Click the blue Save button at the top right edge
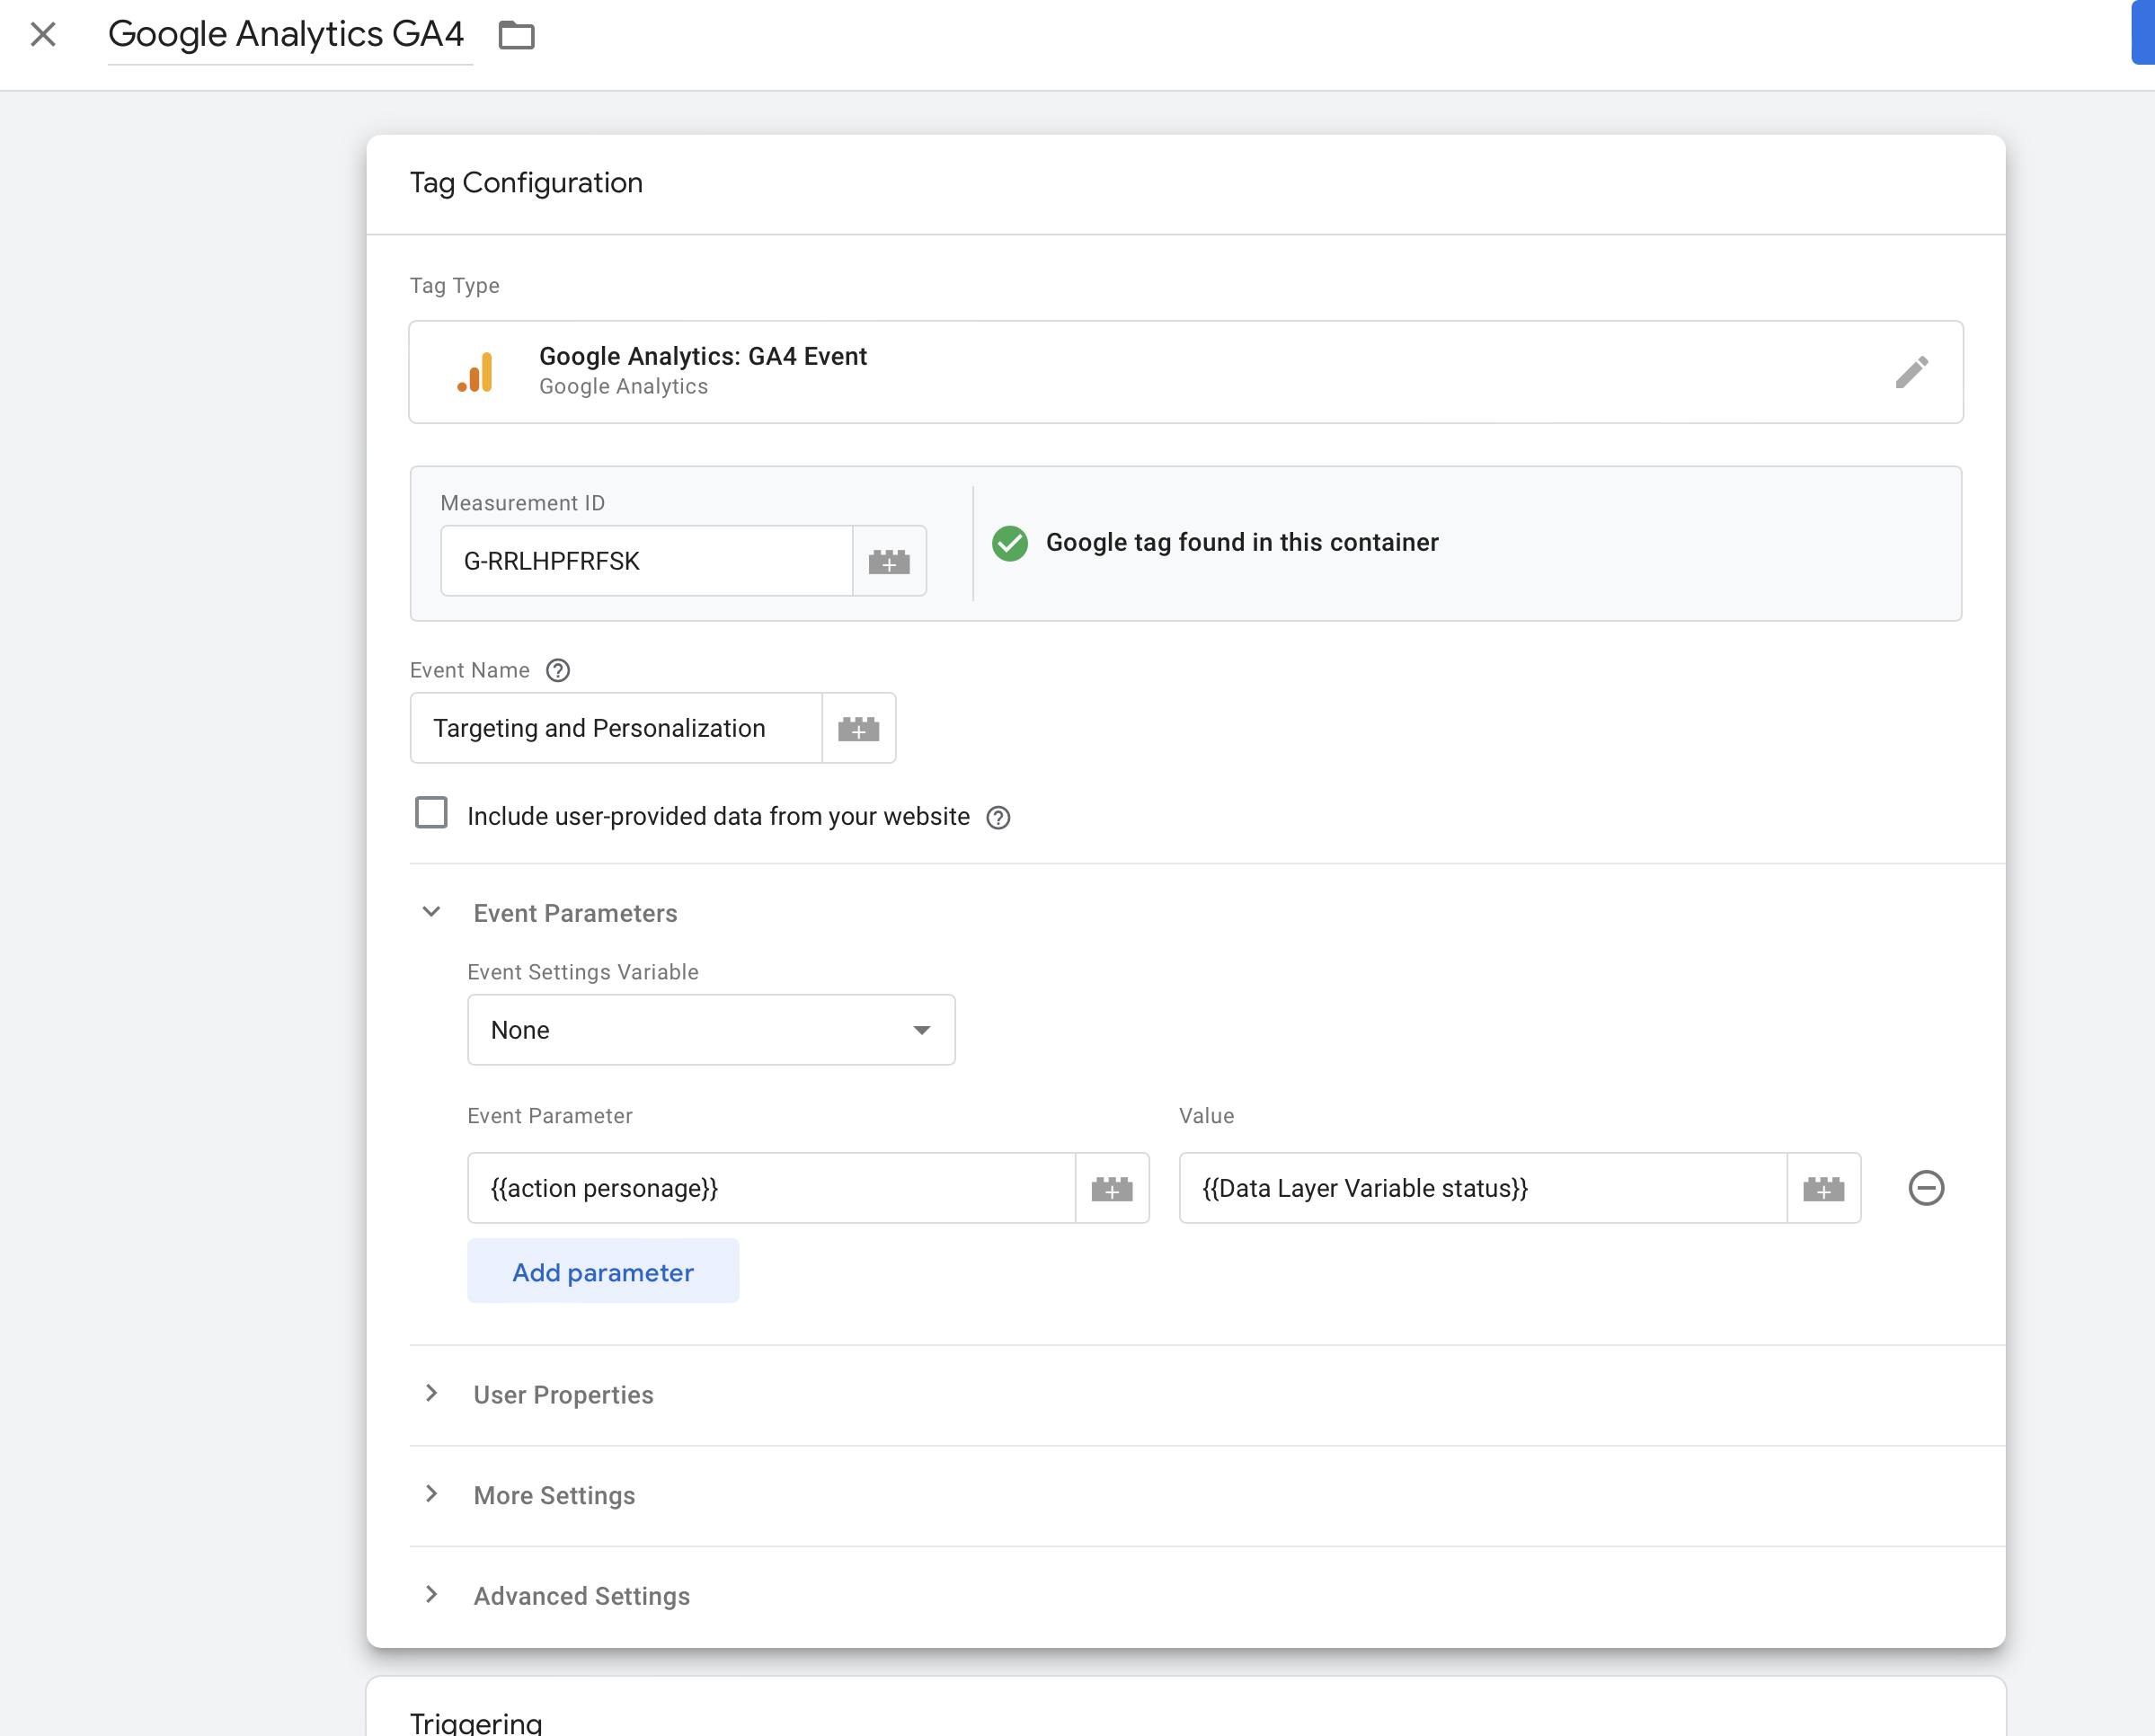 (x=2143, y=32)
